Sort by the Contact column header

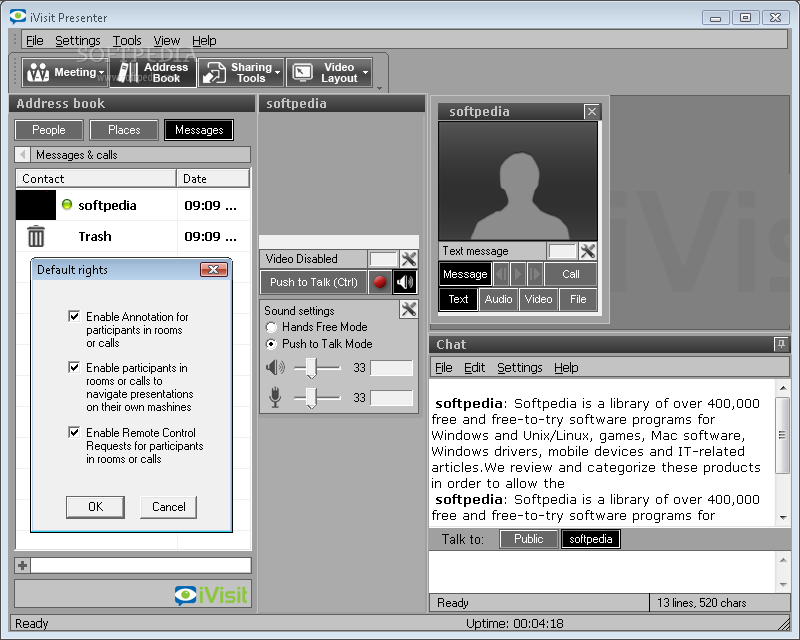pyautogui.click(x=96, y=179)
